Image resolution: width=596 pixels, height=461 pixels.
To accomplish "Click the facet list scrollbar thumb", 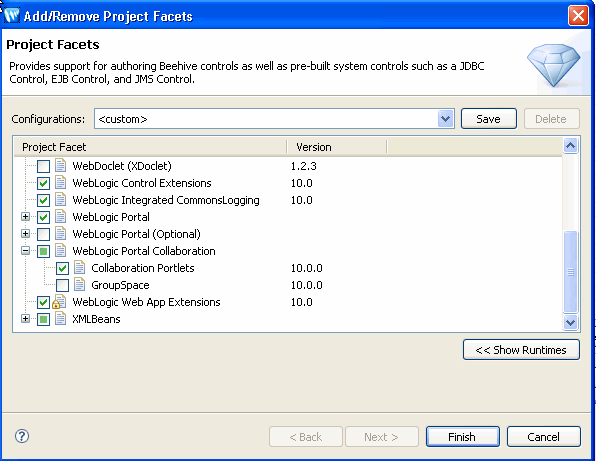I will pos(570,272).
